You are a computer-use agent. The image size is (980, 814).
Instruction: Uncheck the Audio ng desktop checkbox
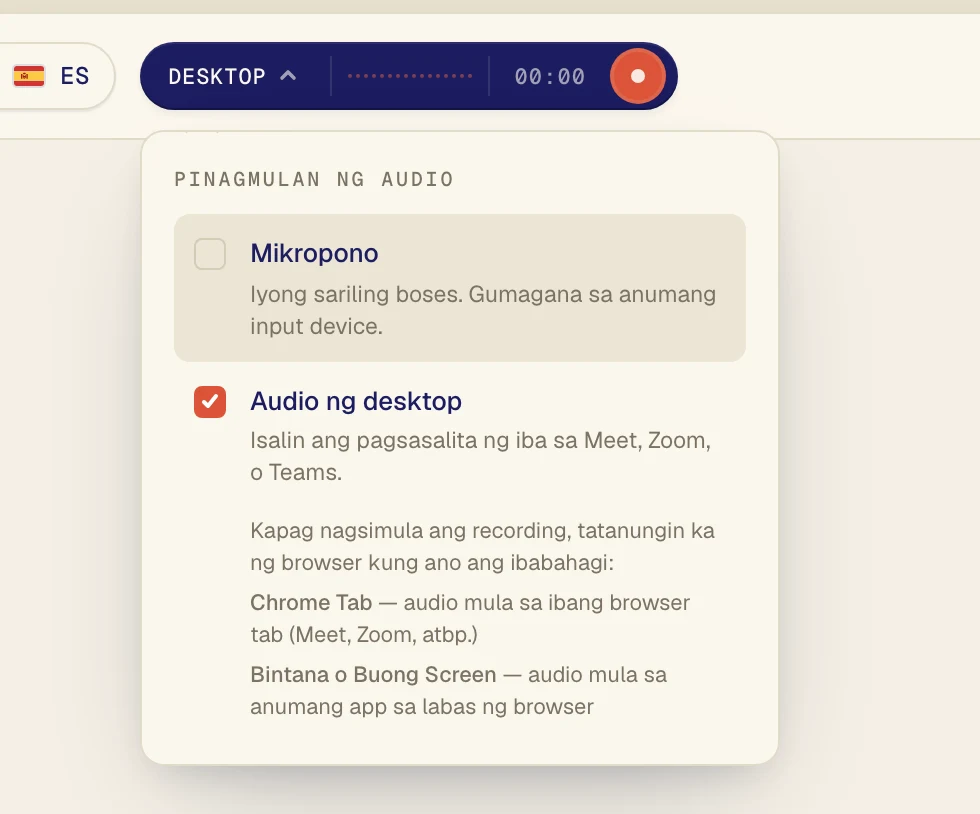point(210,401)
